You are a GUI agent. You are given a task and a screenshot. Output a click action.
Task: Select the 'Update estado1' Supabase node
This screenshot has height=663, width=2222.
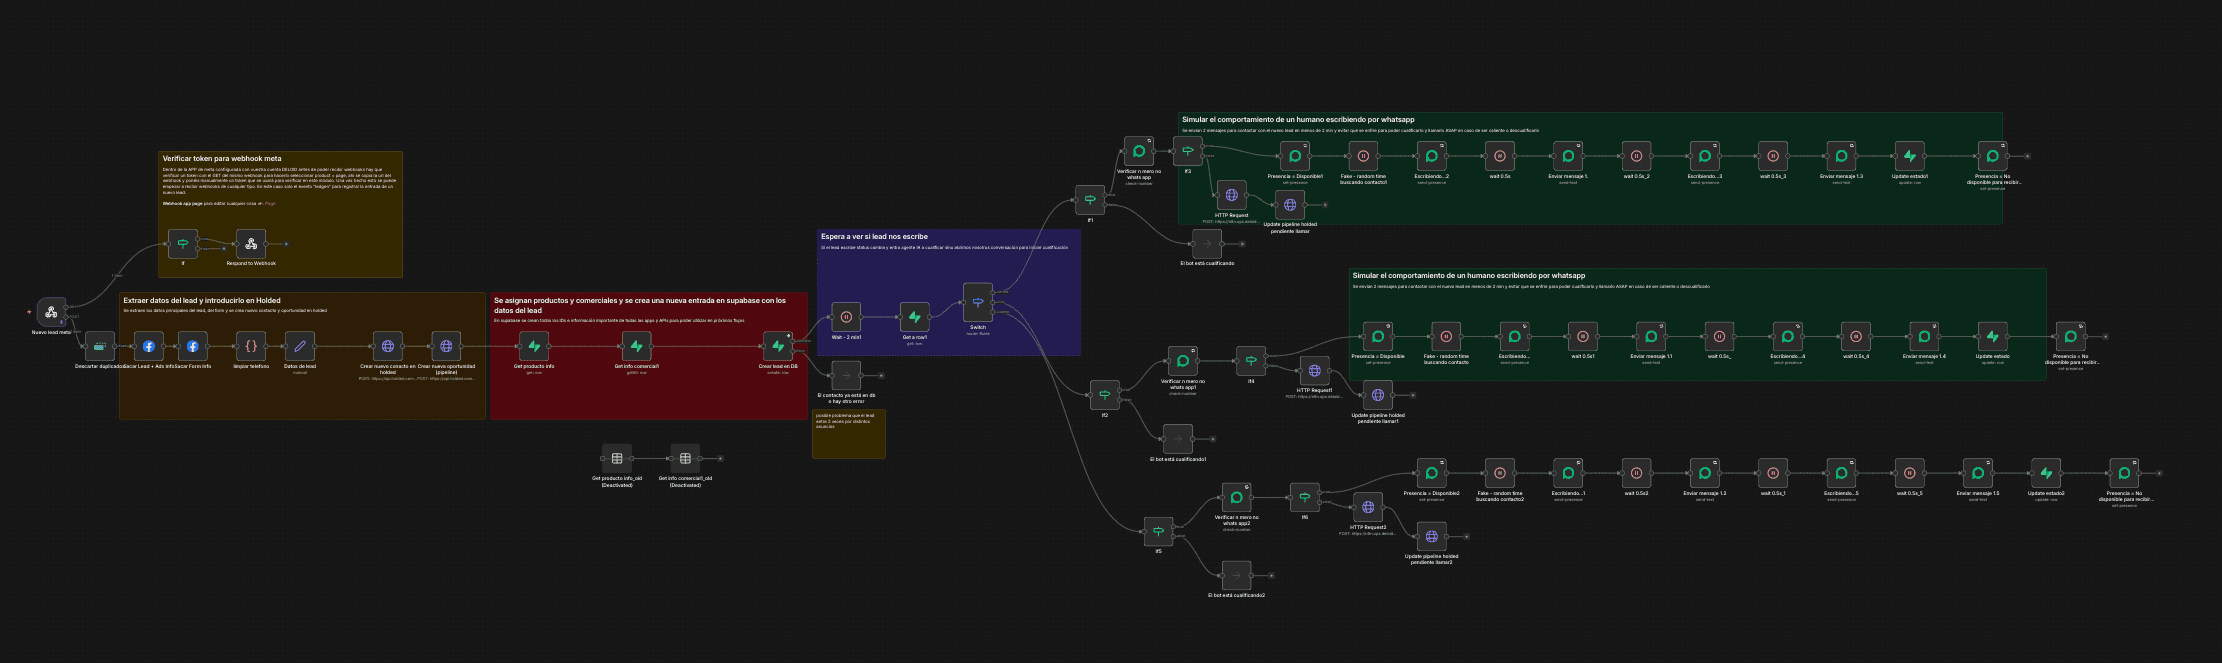point(1909,156)
